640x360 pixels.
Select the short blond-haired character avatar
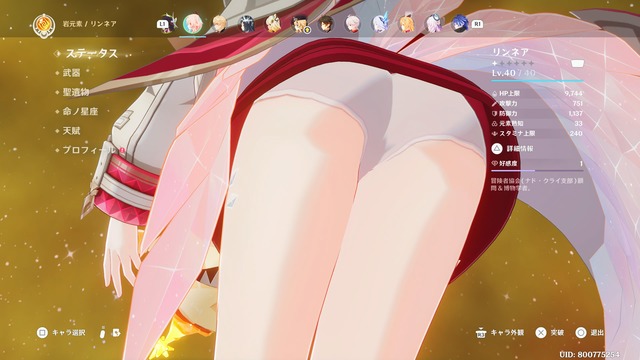(x=220, y=24)
